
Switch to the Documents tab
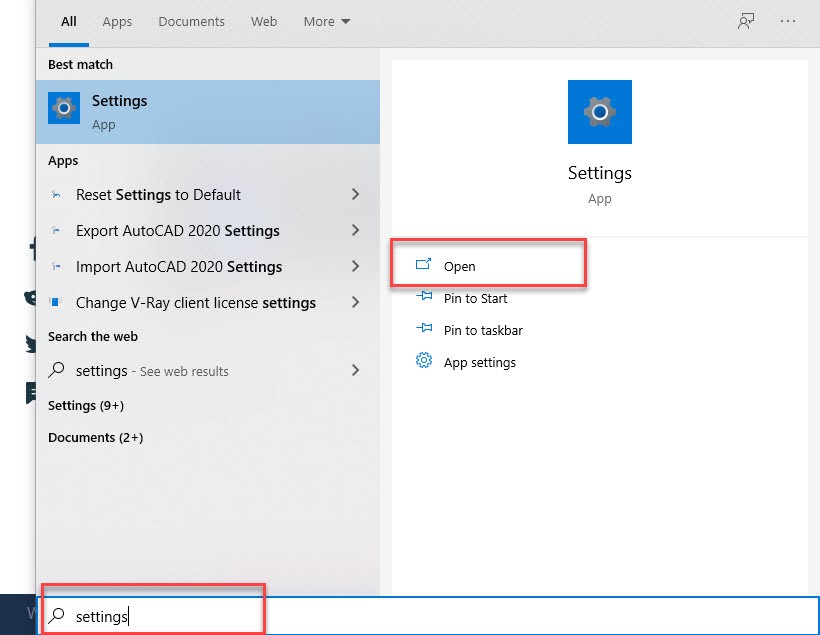(x=191, y=21)
